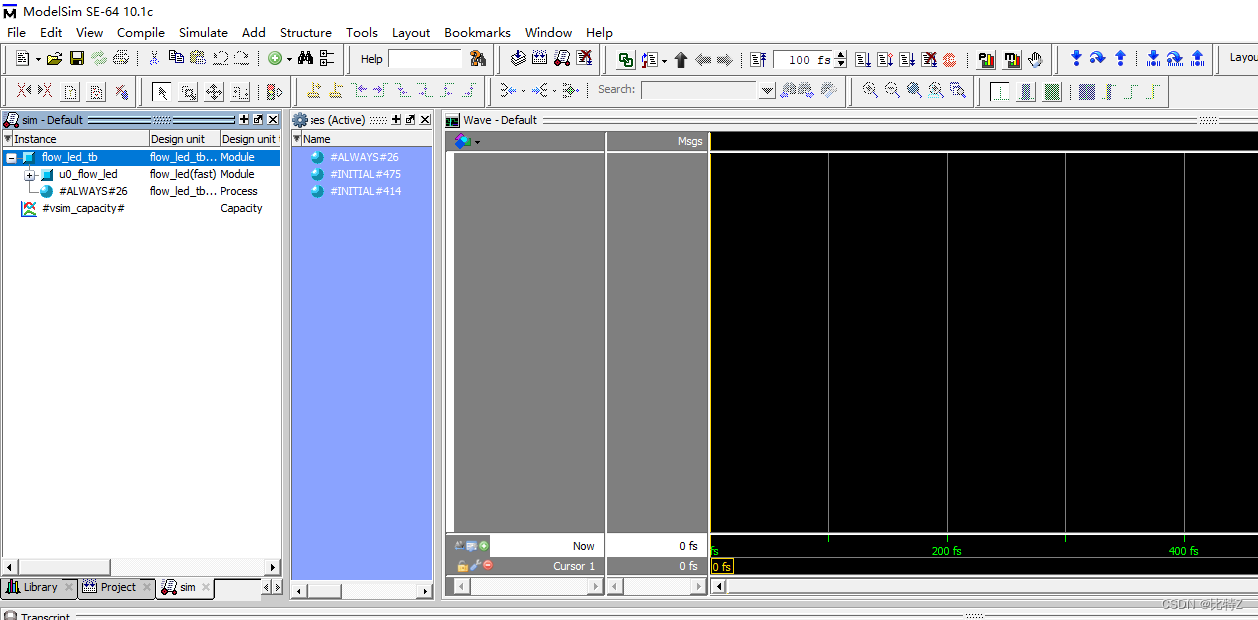
Task: Click the Save toolbar icon
Action: [x=77, y=58]
